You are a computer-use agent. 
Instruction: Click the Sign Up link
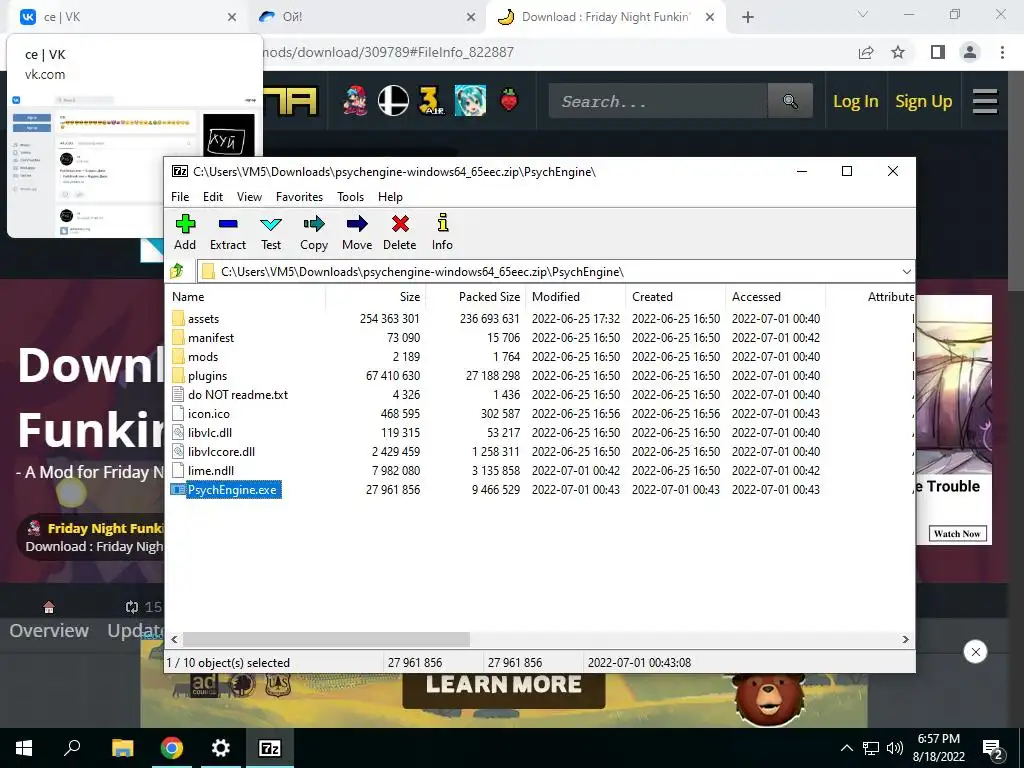[923, 101]
